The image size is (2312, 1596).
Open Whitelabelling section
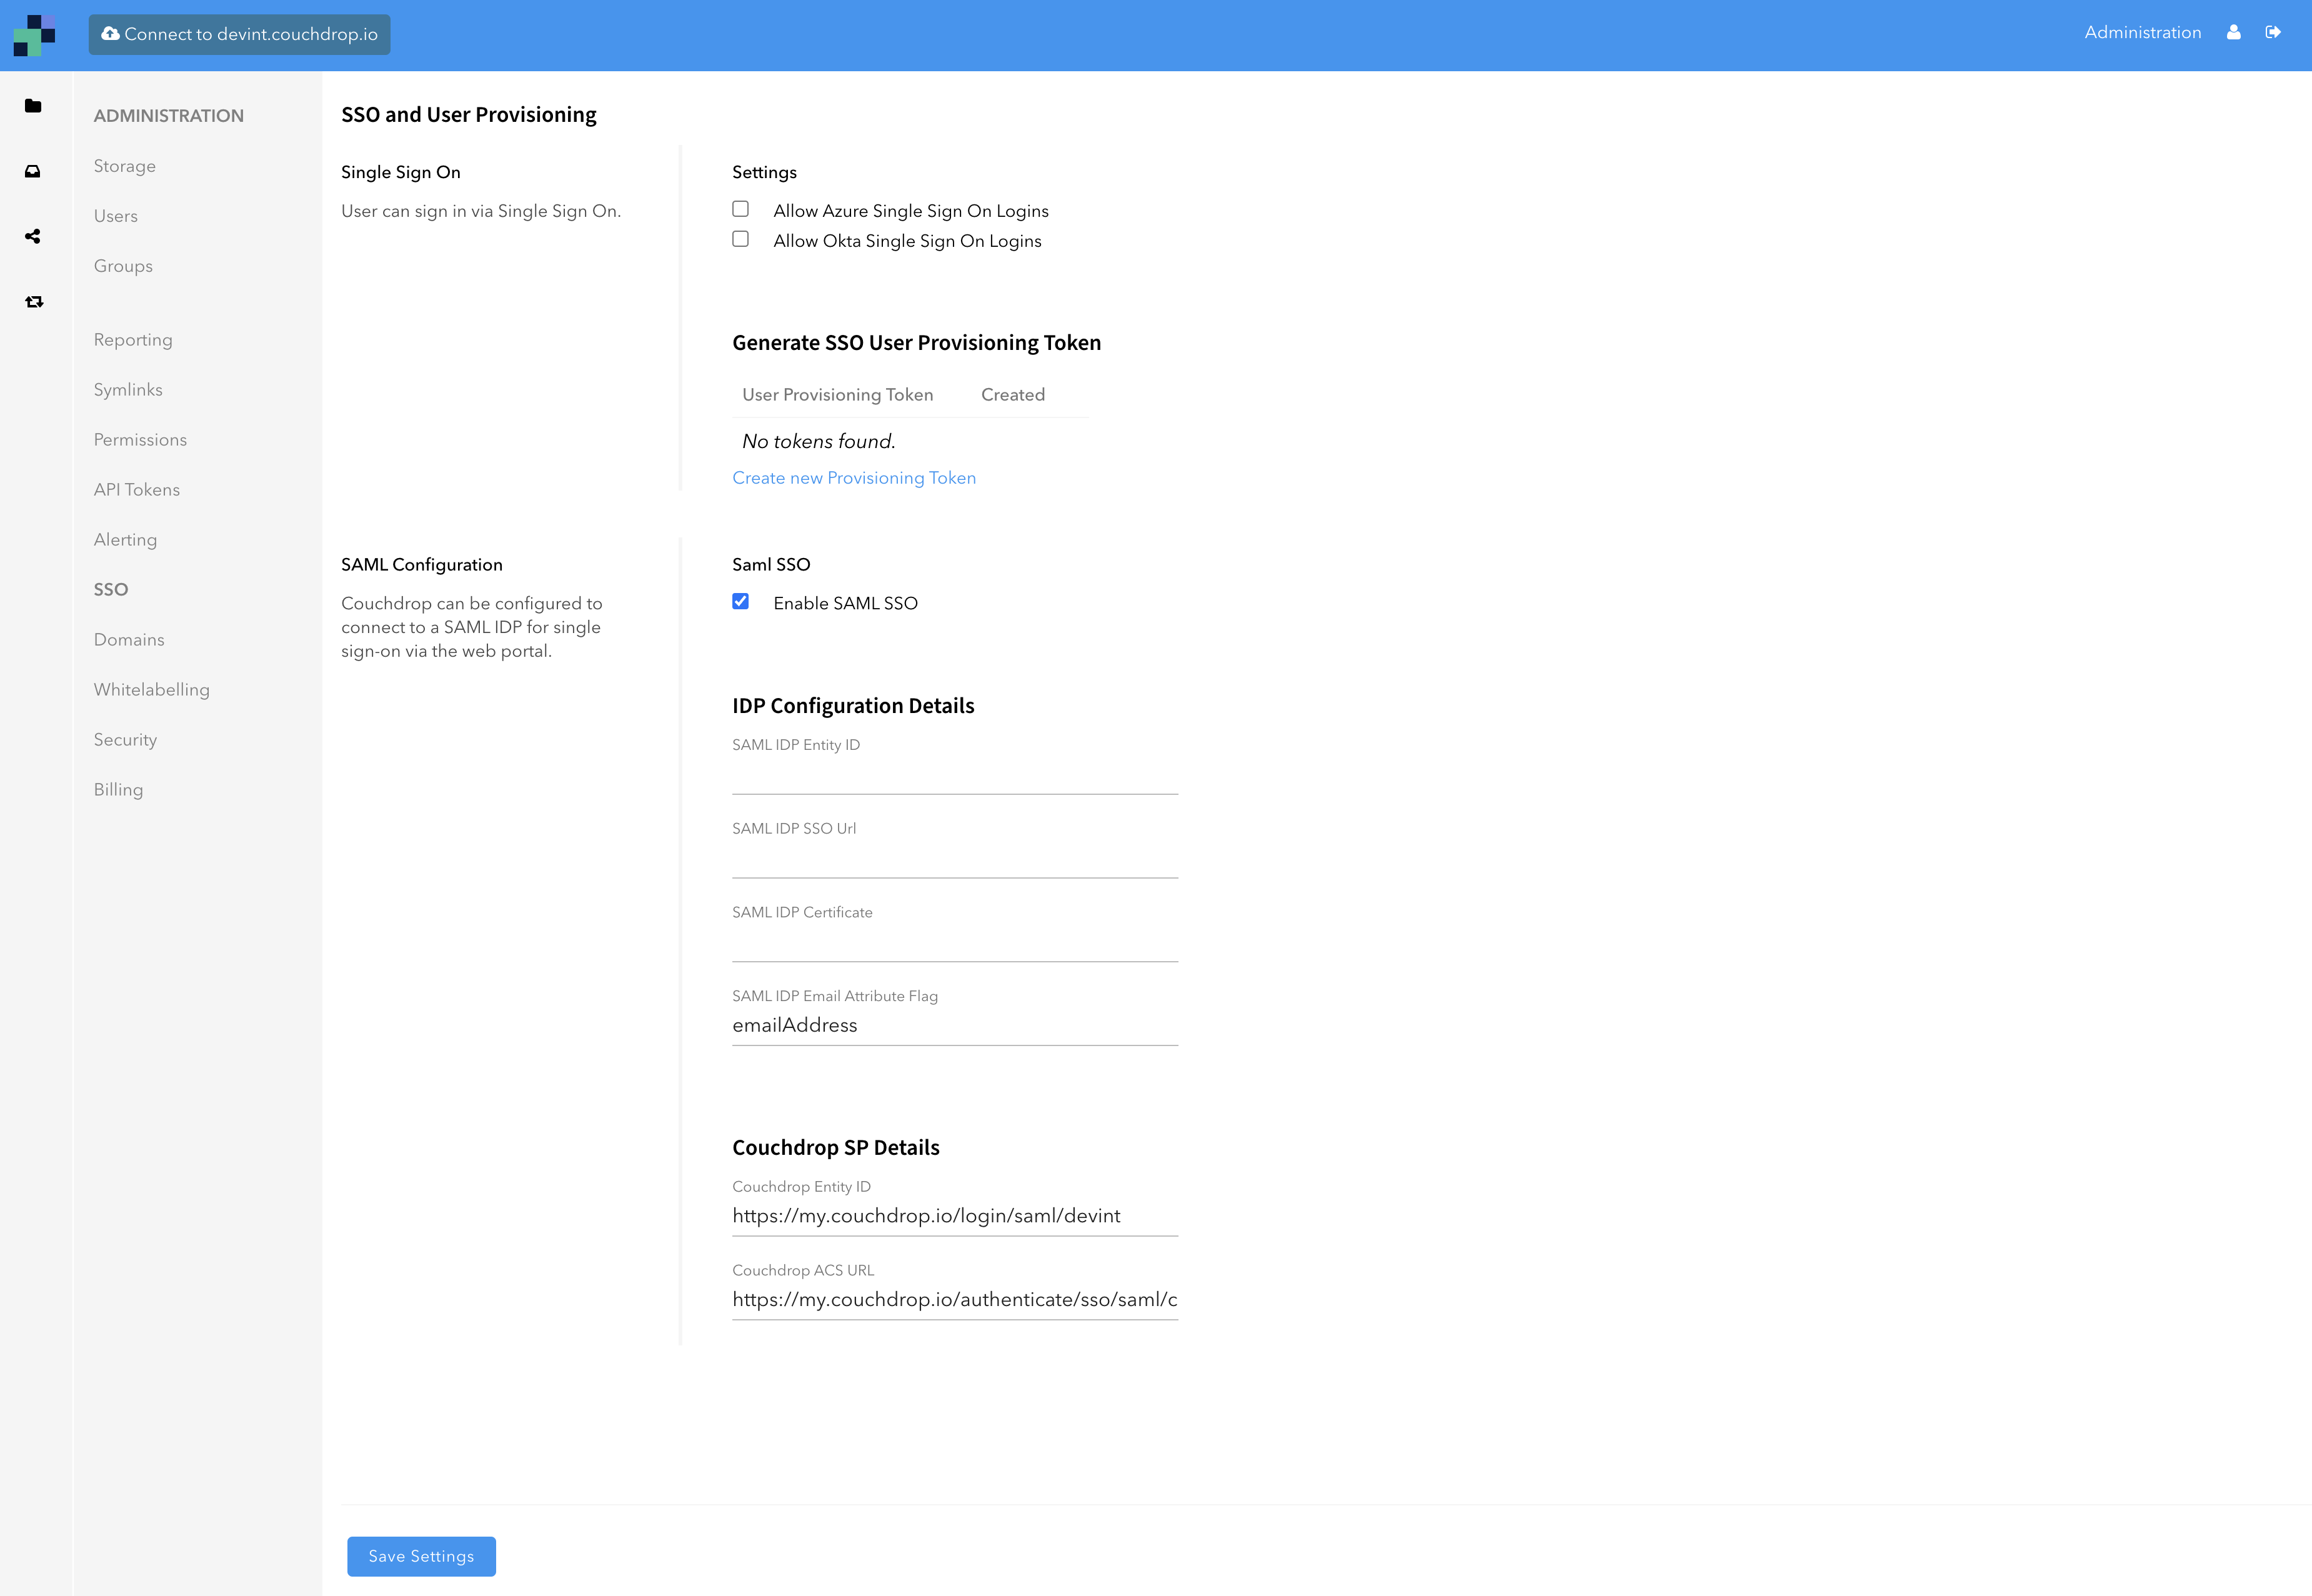pos(152,690)
